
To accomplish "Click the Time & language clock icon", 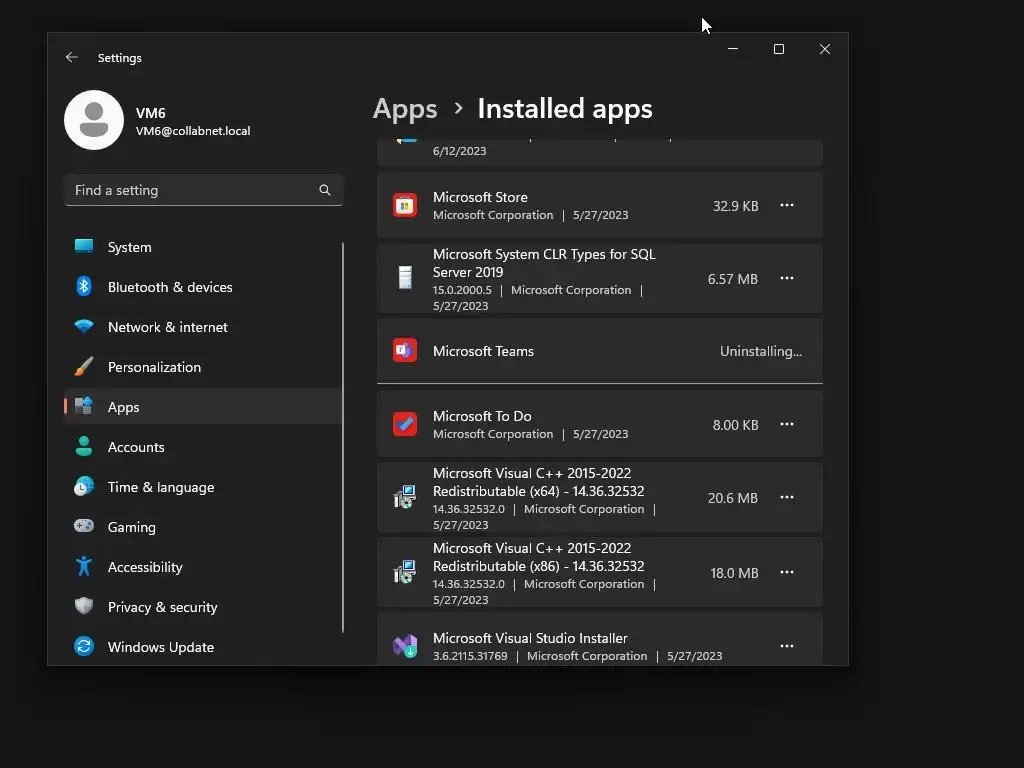I will click(84, 487).
